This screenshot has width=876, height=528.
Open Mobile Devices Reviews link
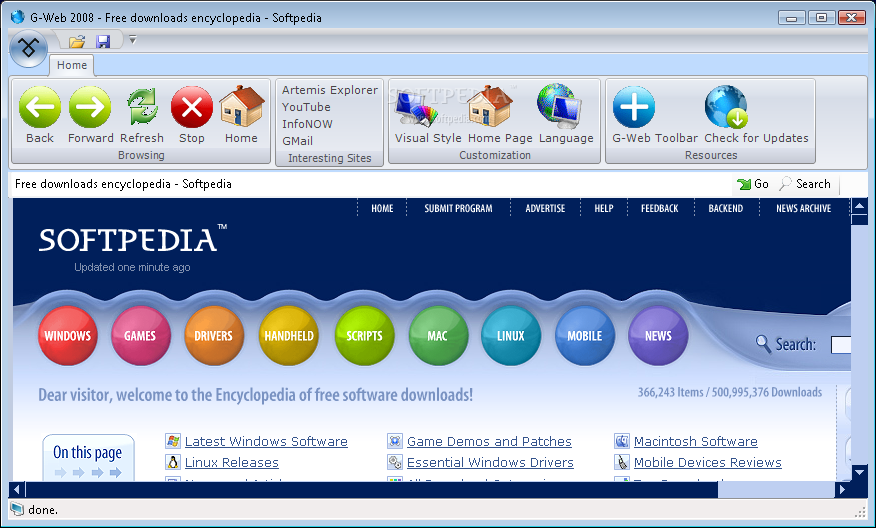point(707,463)
